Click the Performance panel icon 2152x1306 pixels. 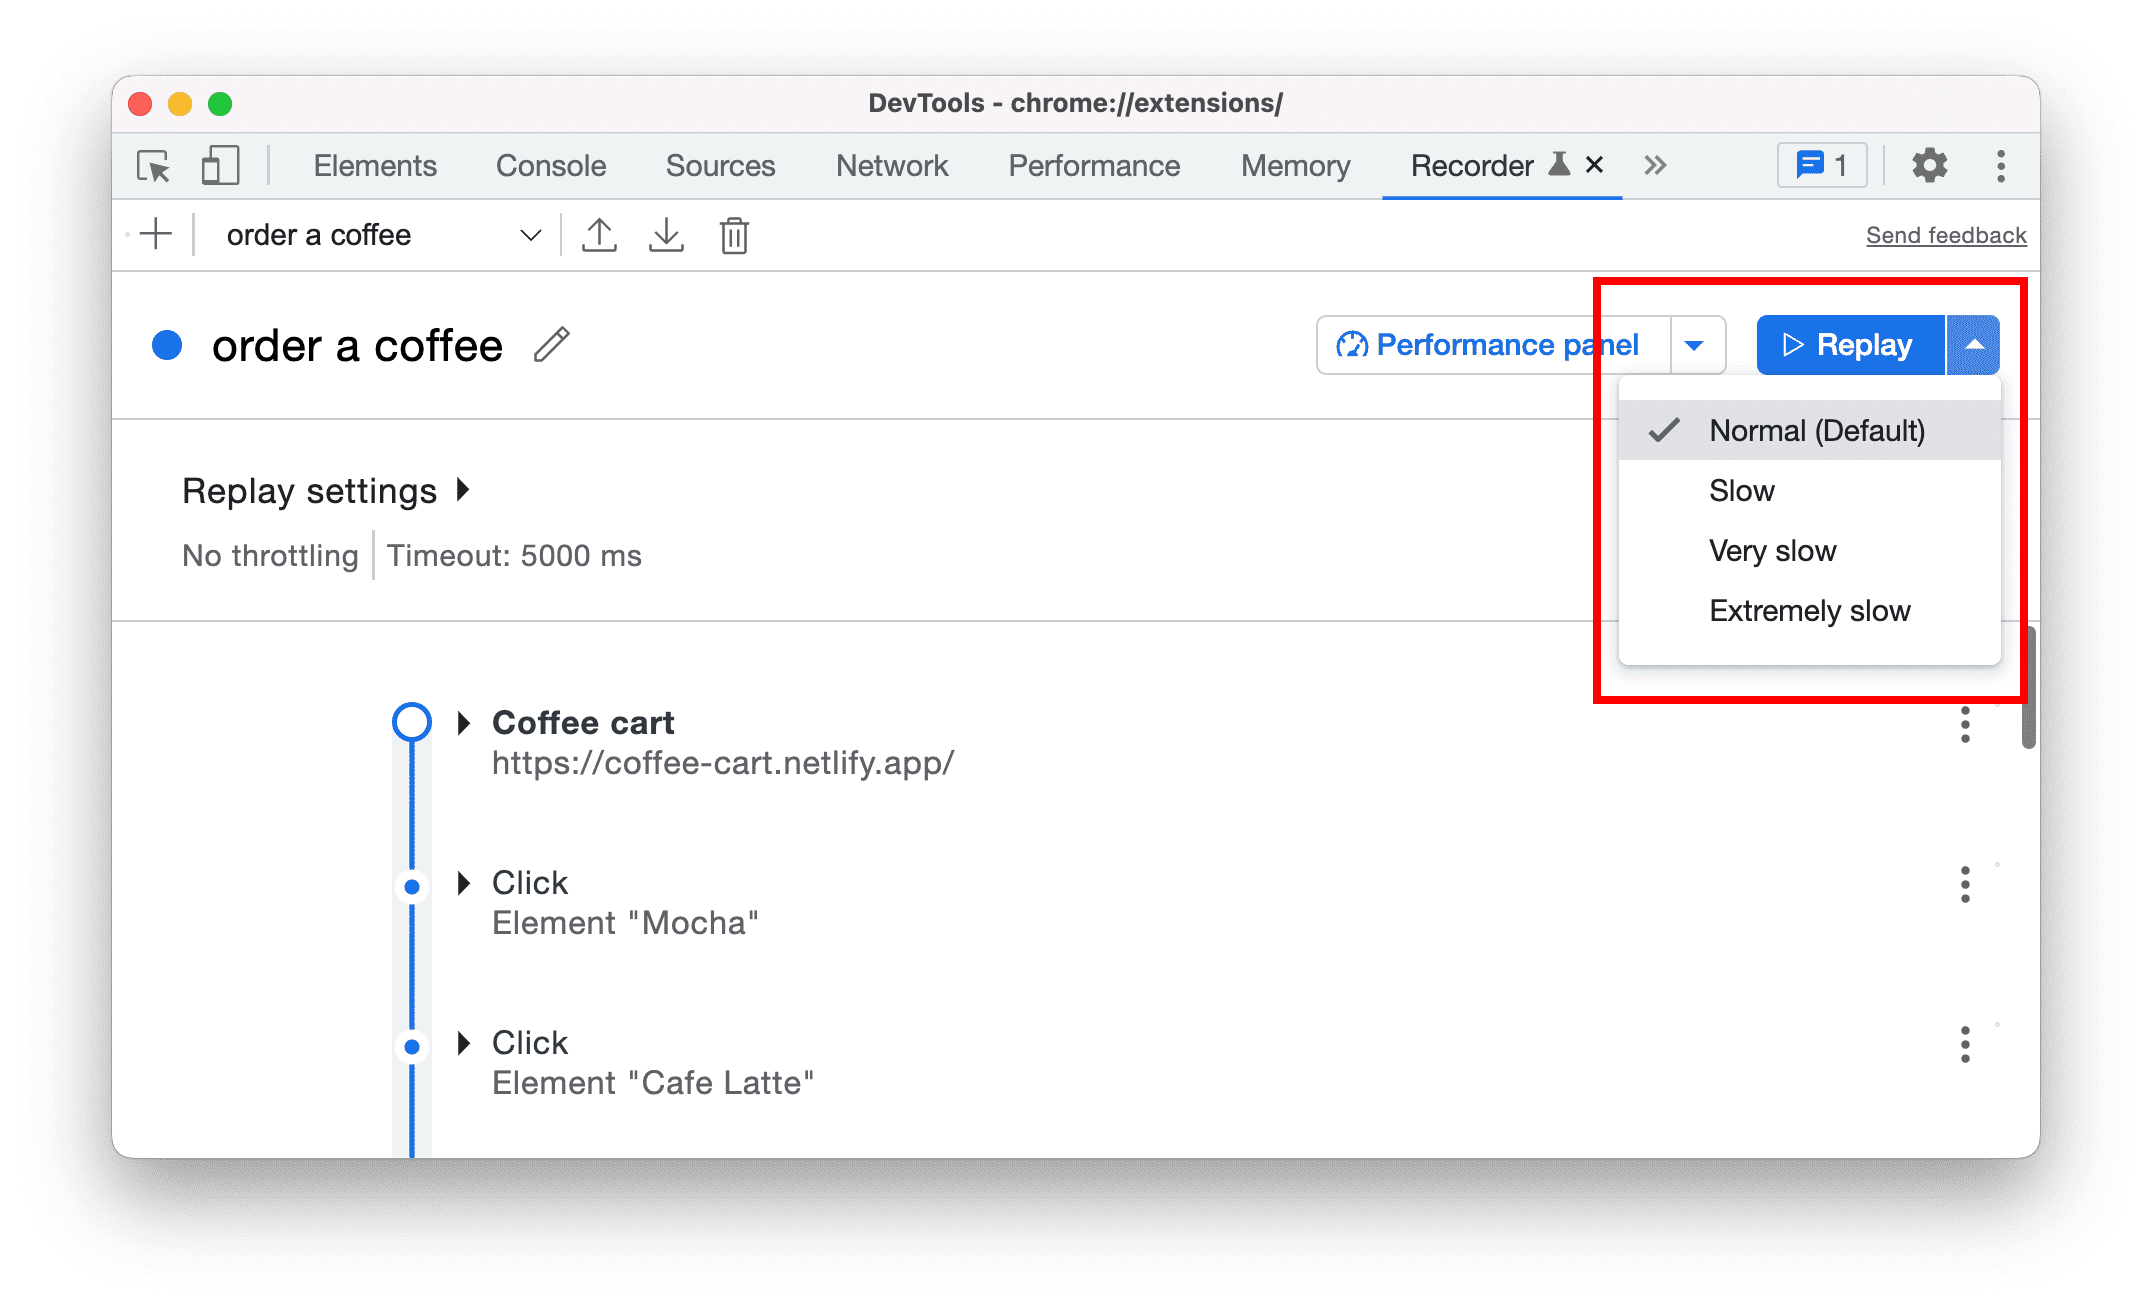[1351, 343]
